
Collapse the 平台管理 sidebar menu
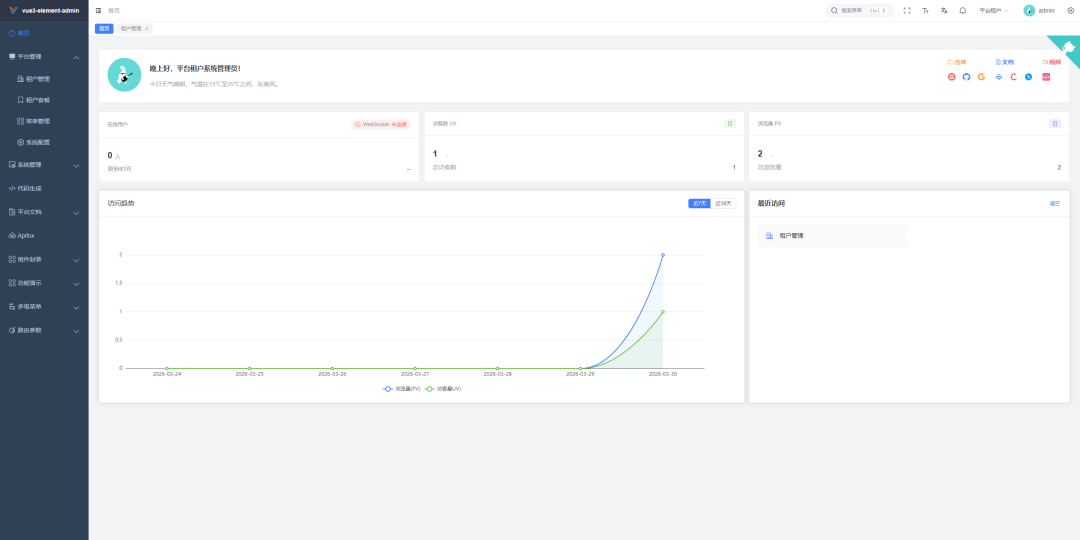(x=44, y=57)
